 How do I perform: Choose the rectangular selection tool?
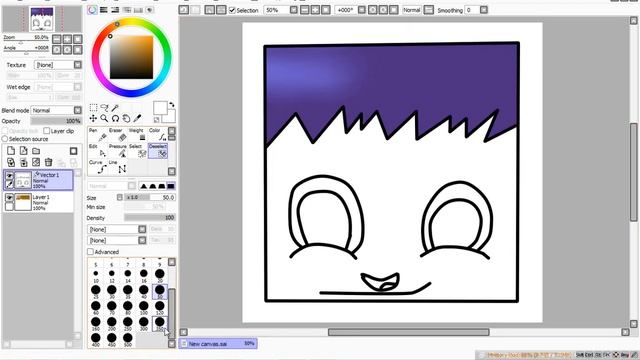point(93,107)
